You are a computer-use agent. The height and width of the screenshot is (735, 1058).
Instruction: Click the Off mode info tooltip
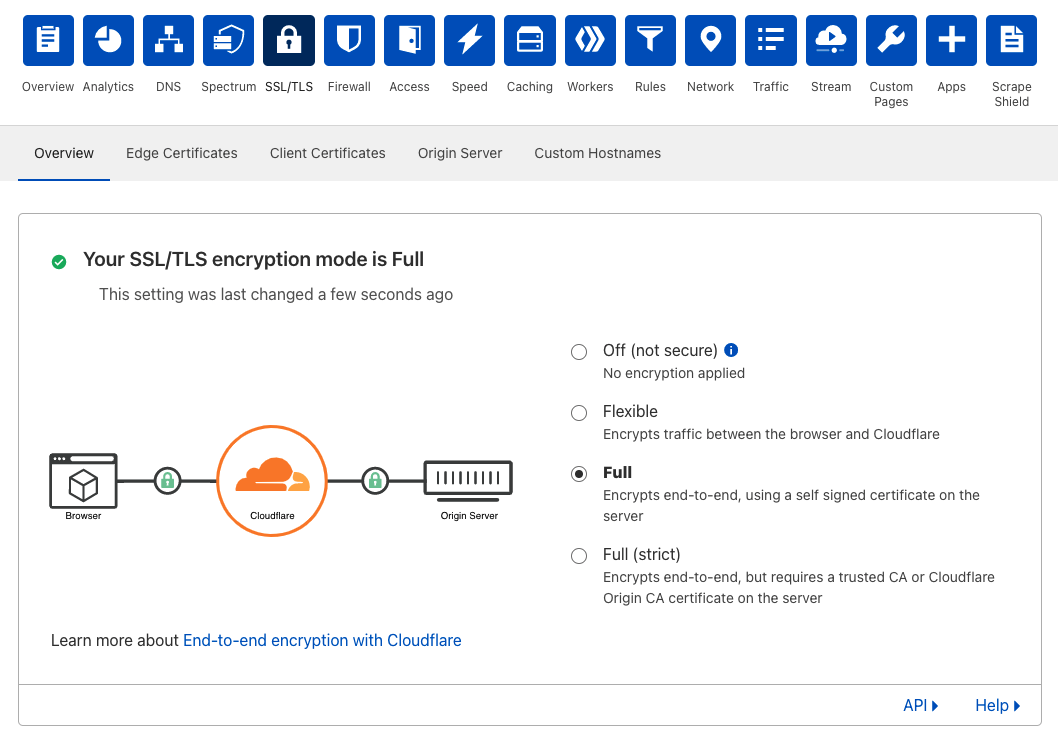tap(730, 350)
